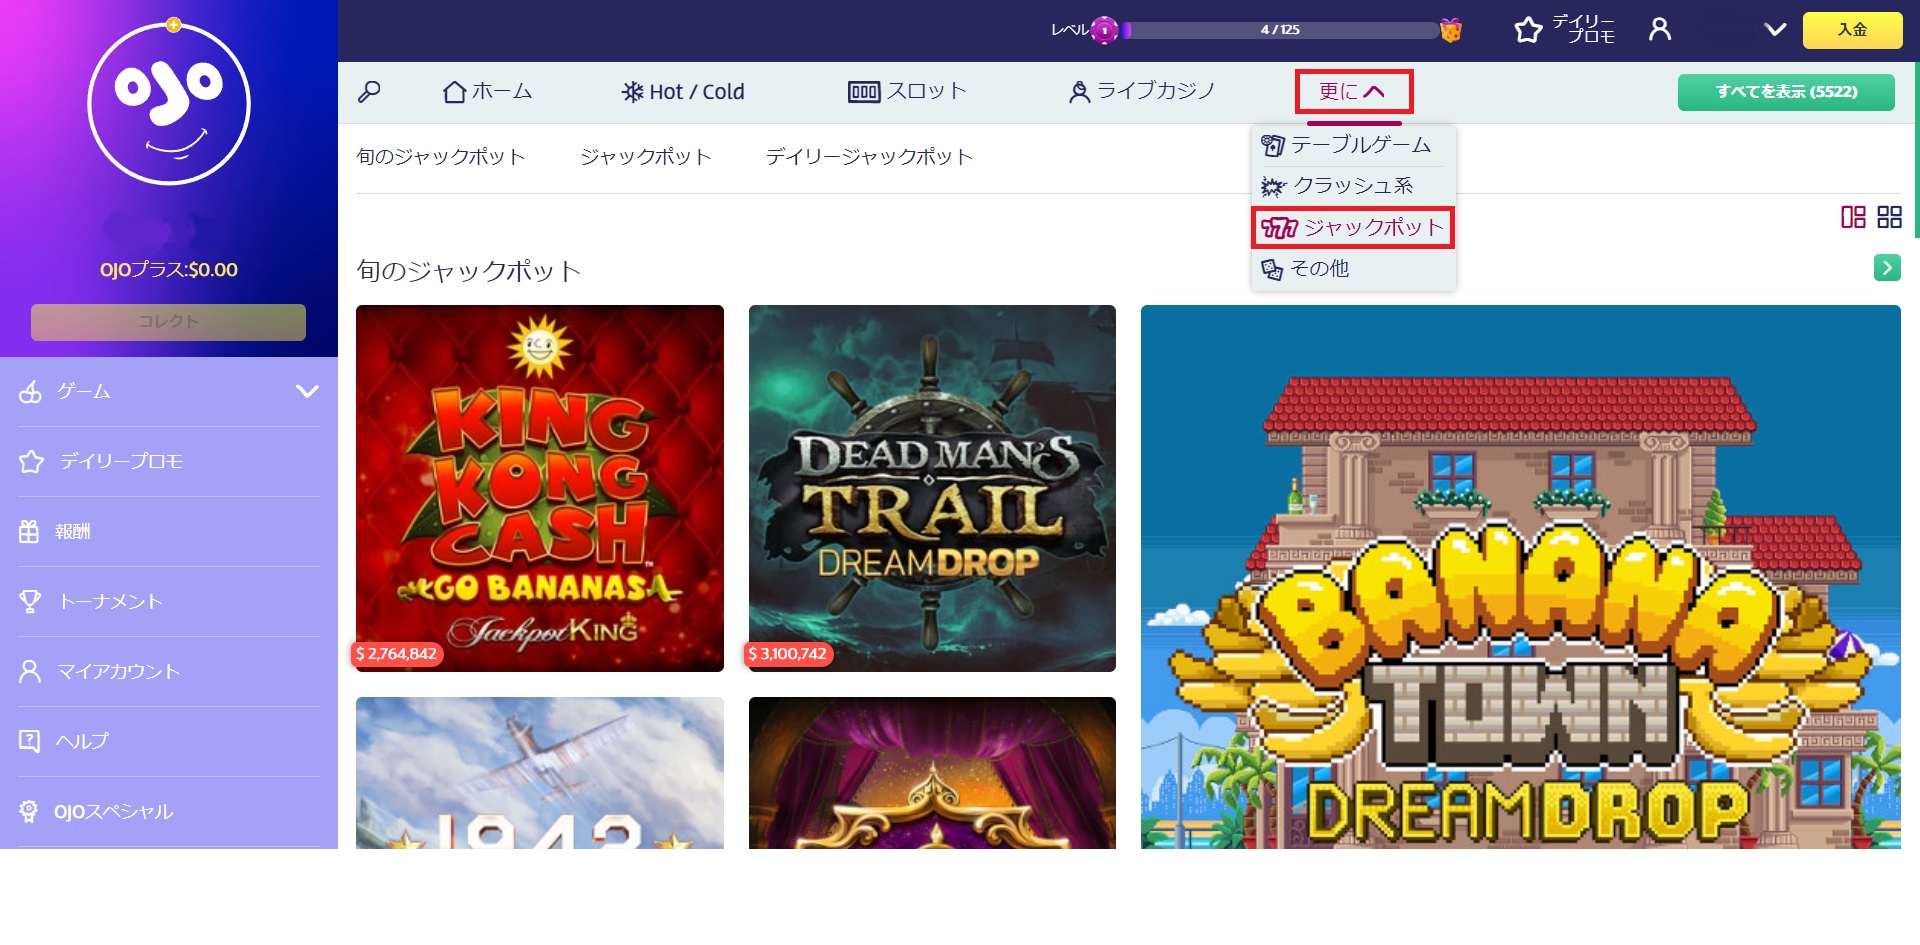This screenshot has width=1920, height=945.
Task: Click the star icon beside デイリープロモ sidebar
Action: click(x=31, y=462)
